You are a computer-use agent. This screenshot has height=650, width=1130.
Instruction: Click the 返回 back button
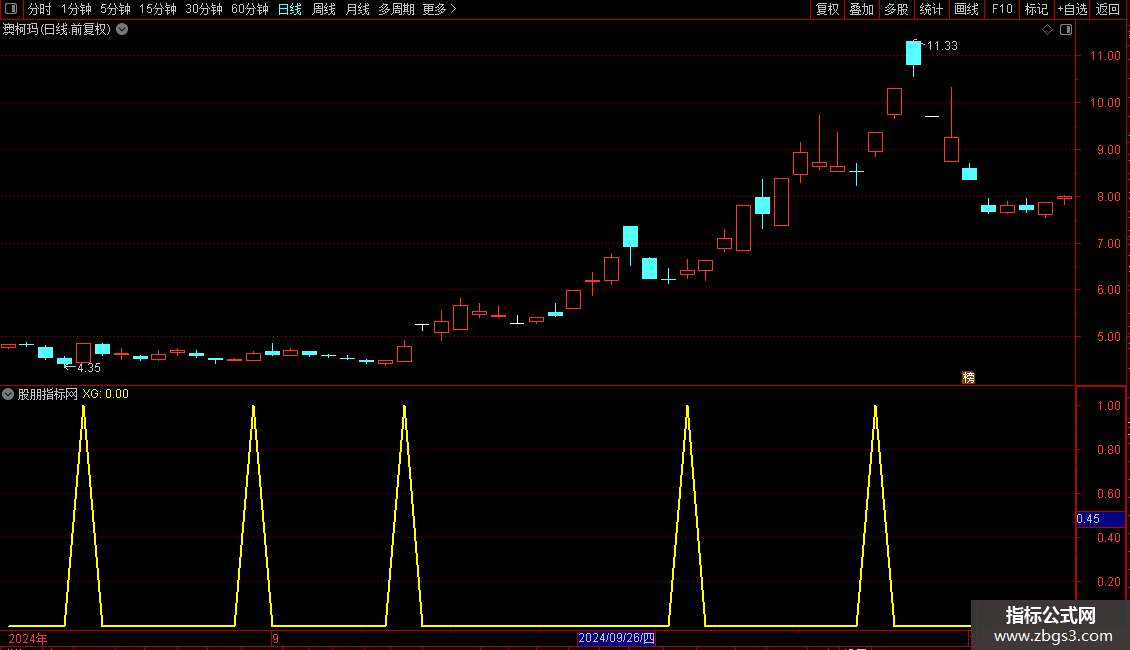coord(1108,9)
